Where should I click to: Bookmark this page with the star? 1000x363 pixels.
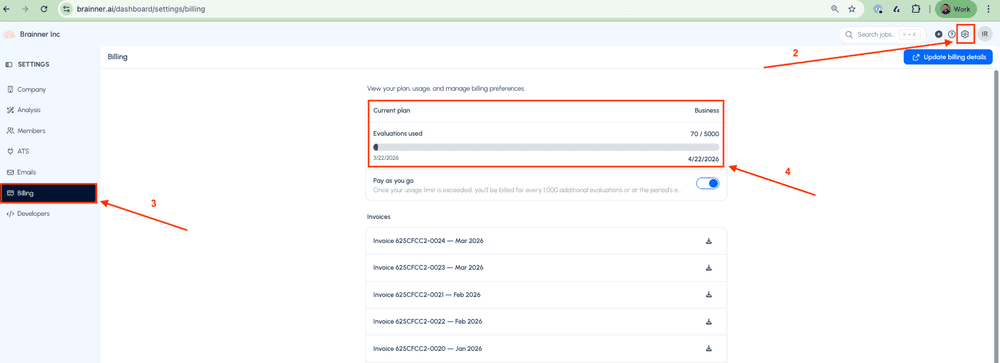(x=852, y=9)
